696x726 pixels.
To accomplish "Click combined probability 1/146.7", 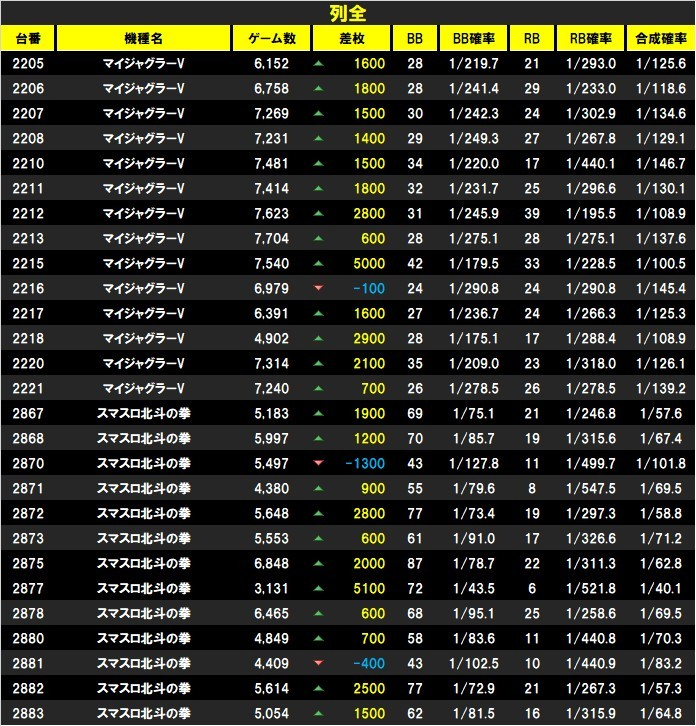I will point(661,163).
